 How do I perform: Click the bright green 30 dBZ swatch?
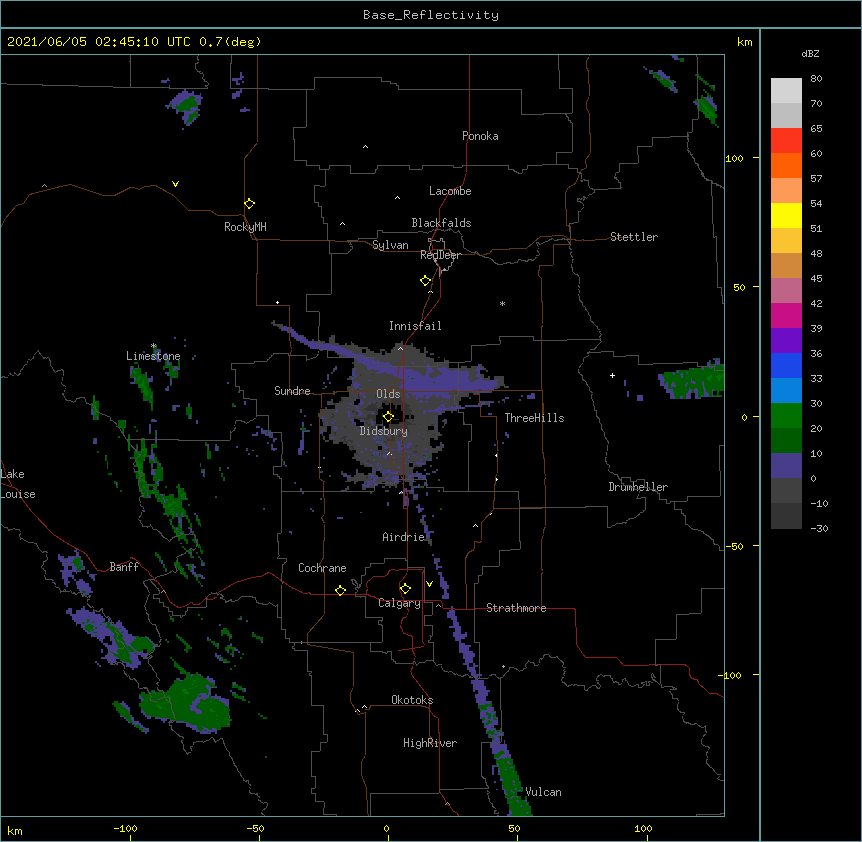[x=786, y=416]
